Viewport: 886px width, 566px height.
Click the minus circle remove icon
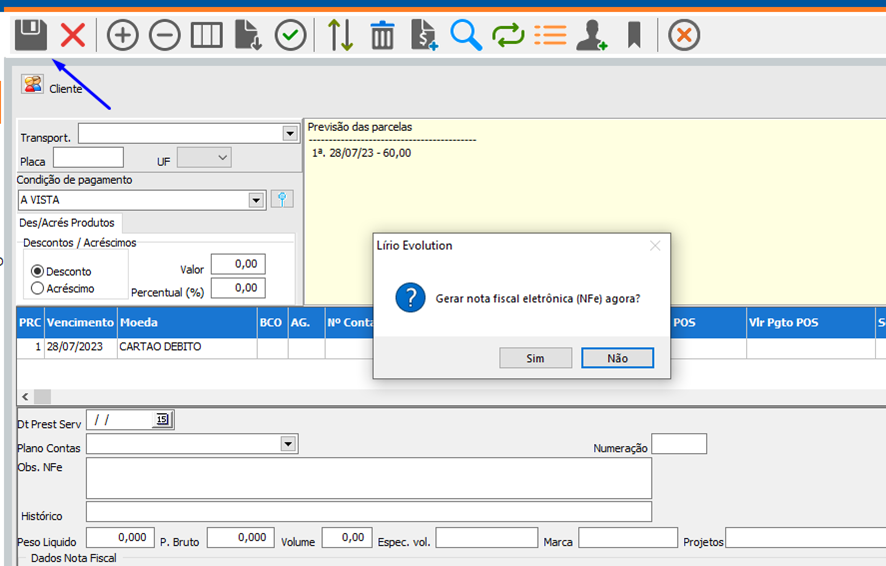point(165,36)
